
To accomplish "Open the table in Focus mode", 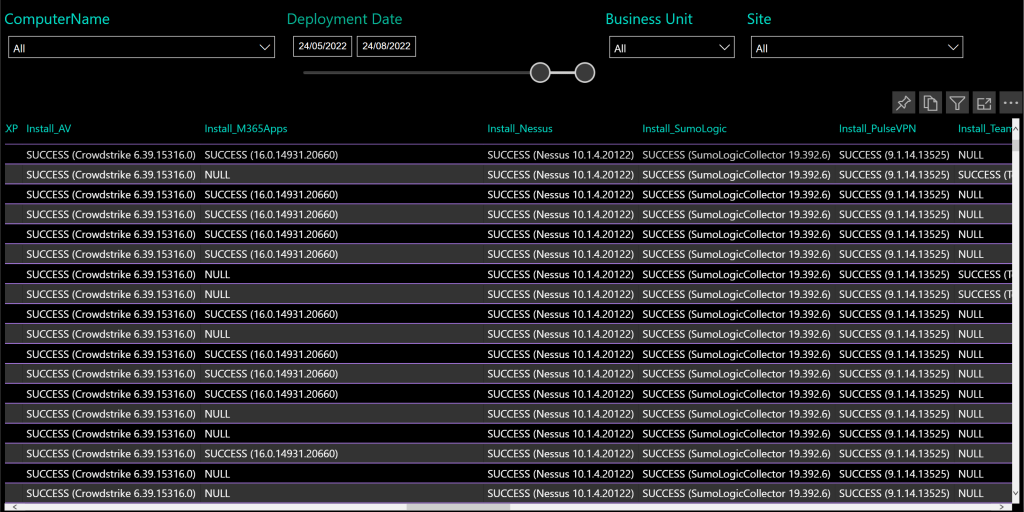I will (984, 103).
